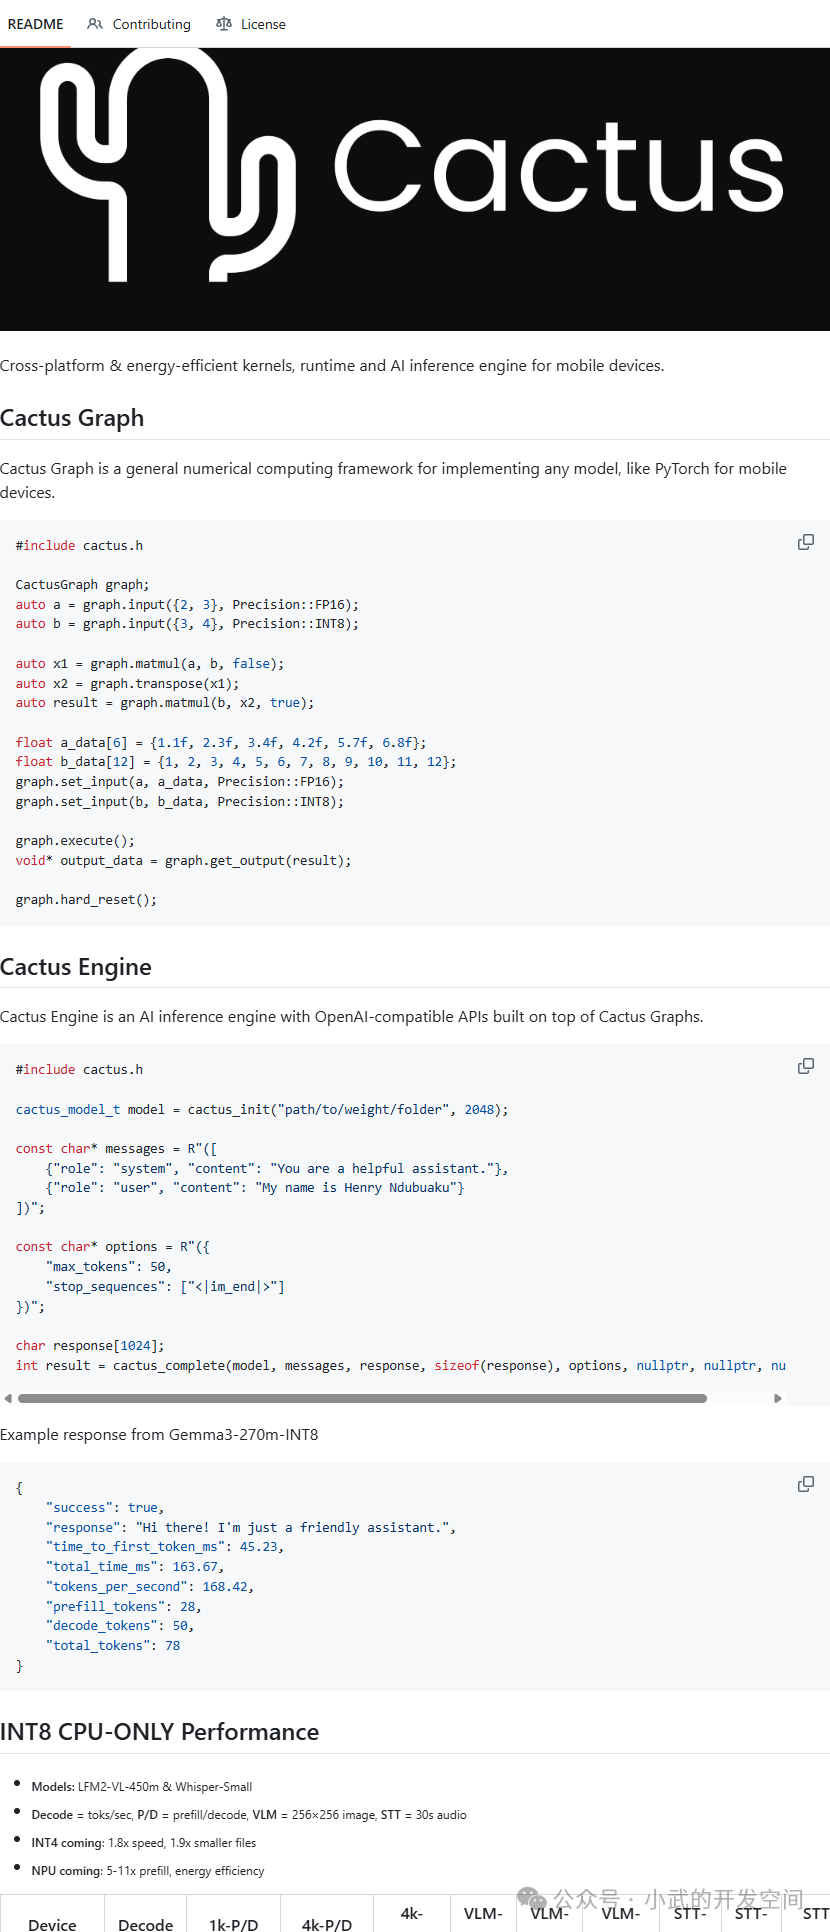Image resolution: width=830 pixels, height=1932 pixels.
Task: Click the scale icon beside License
Action: tap(224, 24)
